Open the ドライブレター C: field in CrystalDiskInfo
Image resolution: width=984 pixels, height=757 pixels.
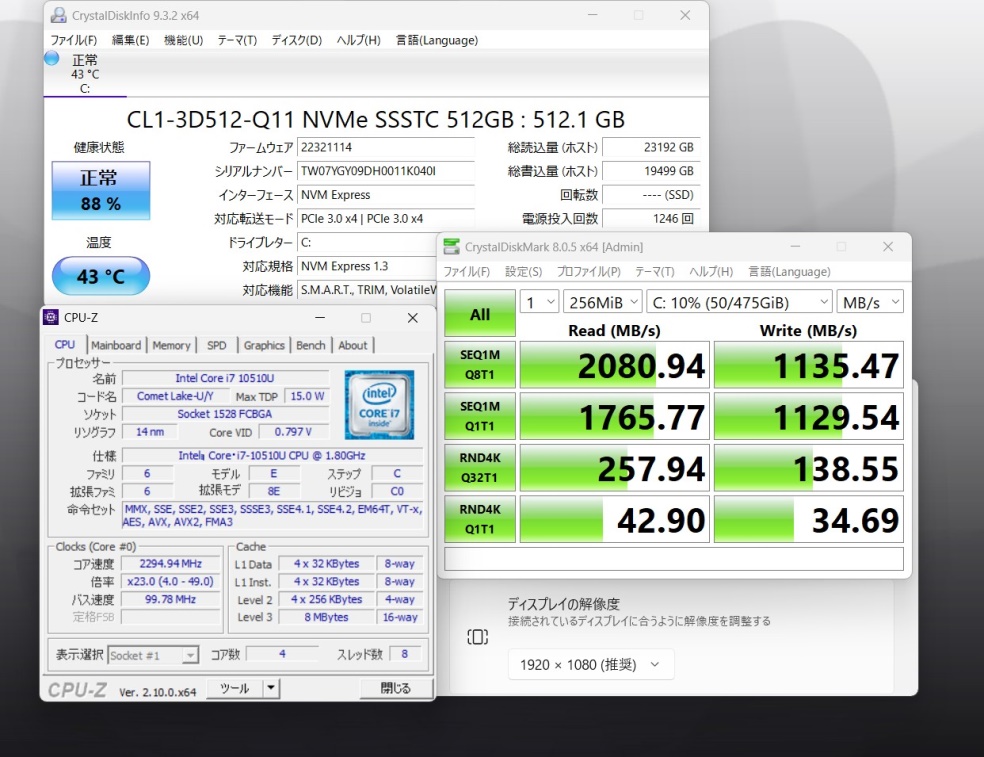[367, 242]
